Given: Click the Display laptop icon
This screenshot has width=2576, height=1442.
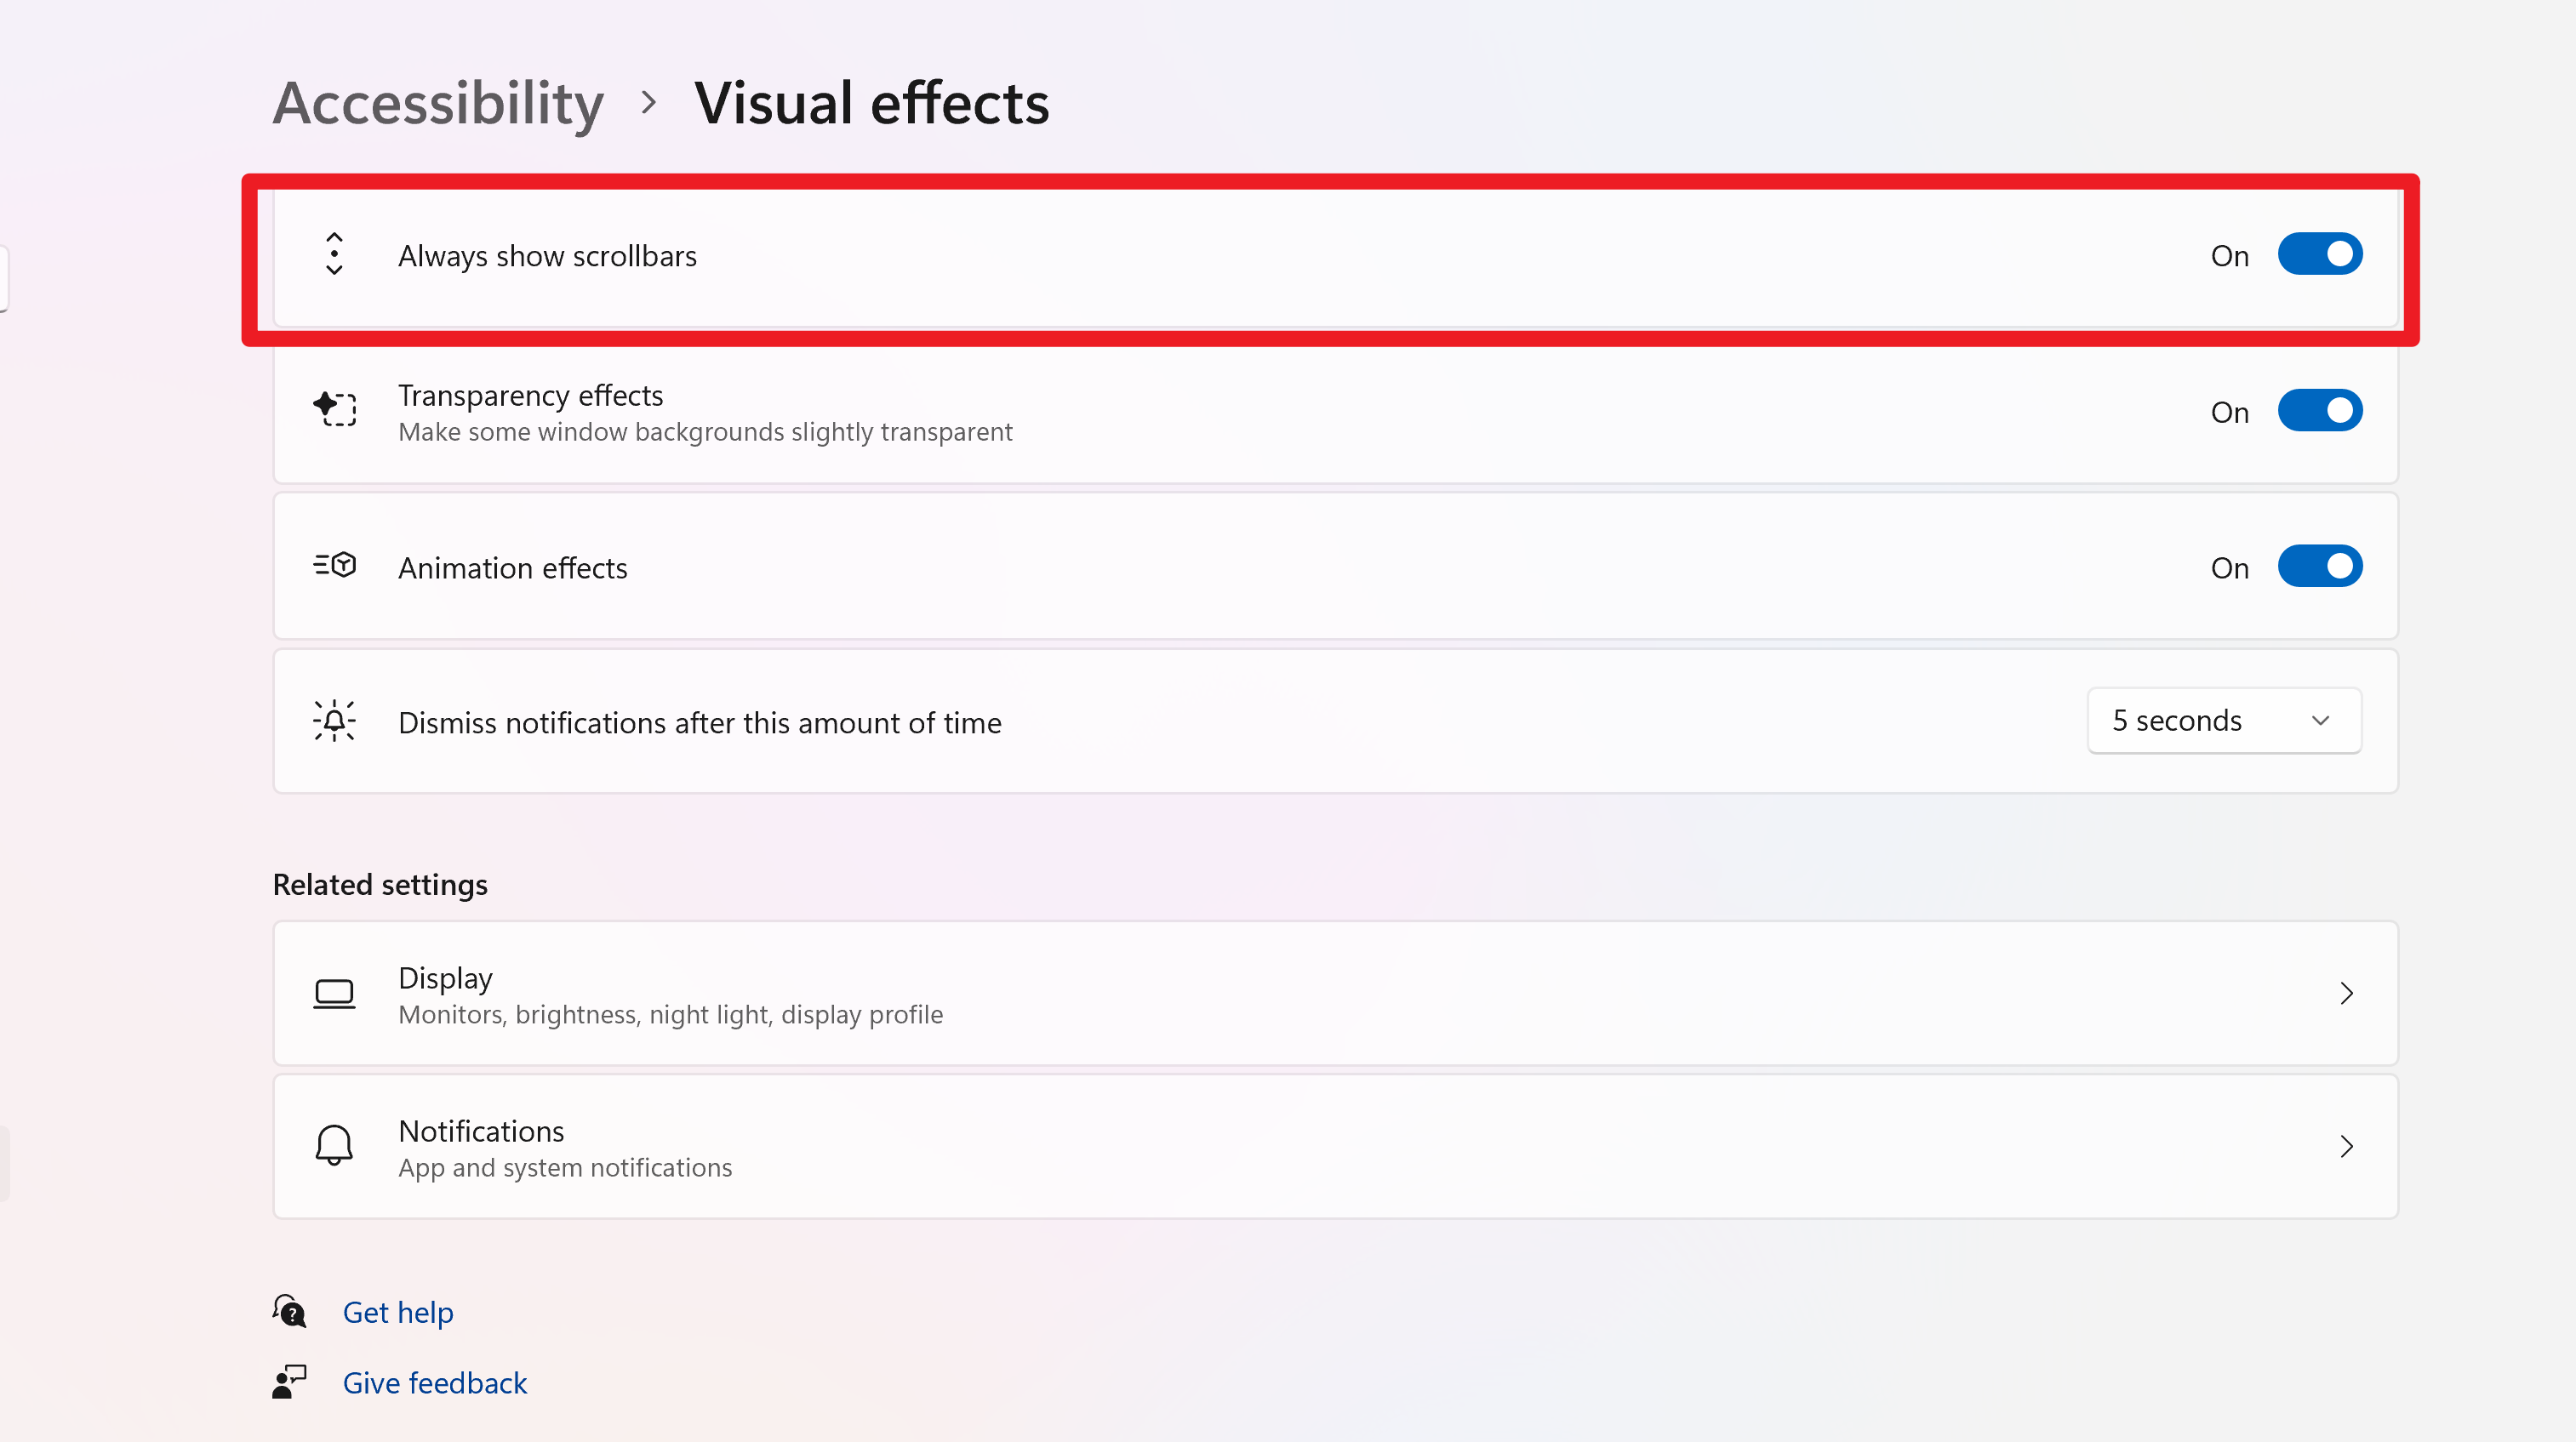Looking at the screenshot, I should tap(334, 994).
